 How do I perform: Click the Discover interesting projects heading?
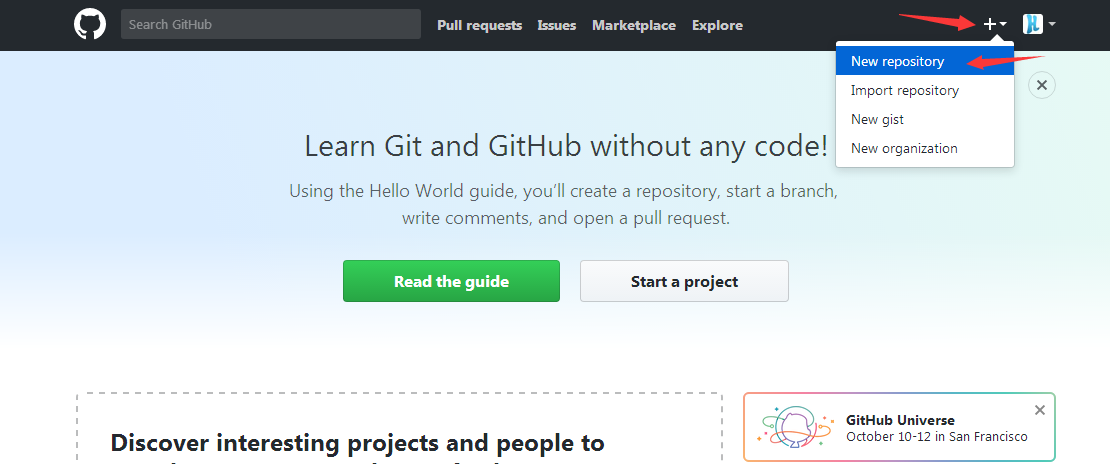(357, 443)
